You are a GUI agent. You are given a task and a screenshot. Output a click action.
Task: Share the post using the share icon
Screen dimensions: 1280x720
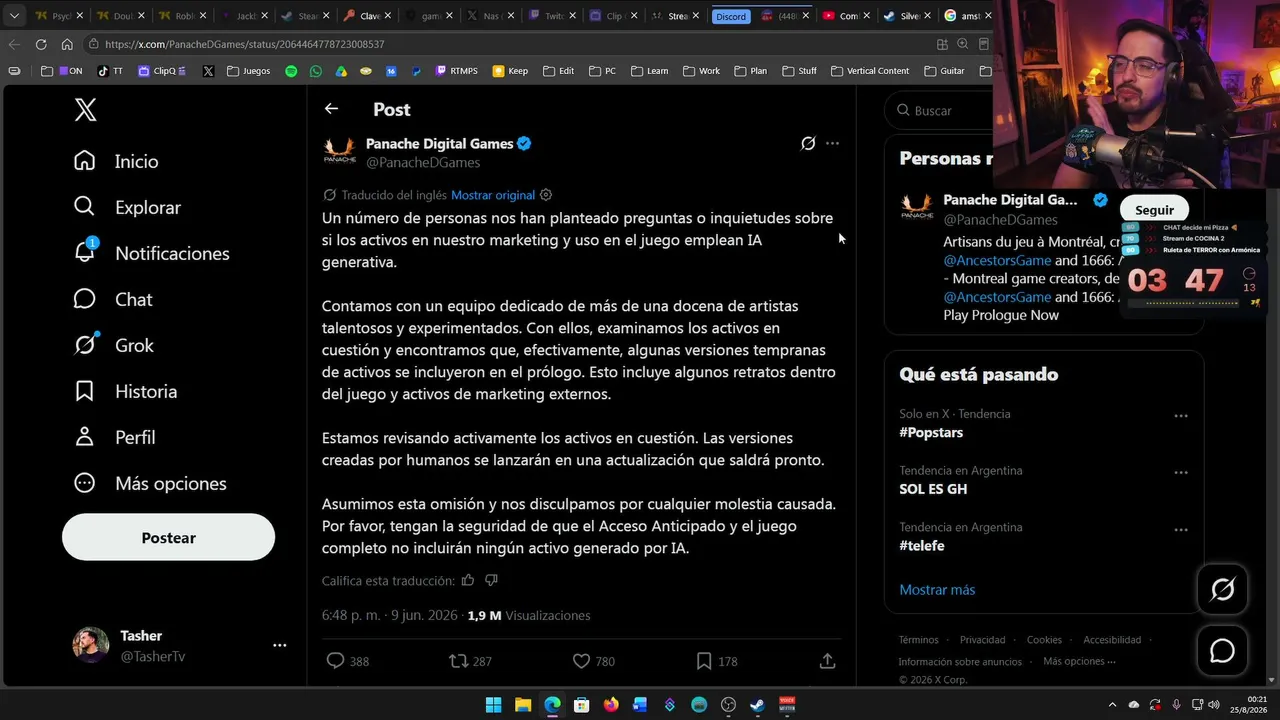point(827,661)
